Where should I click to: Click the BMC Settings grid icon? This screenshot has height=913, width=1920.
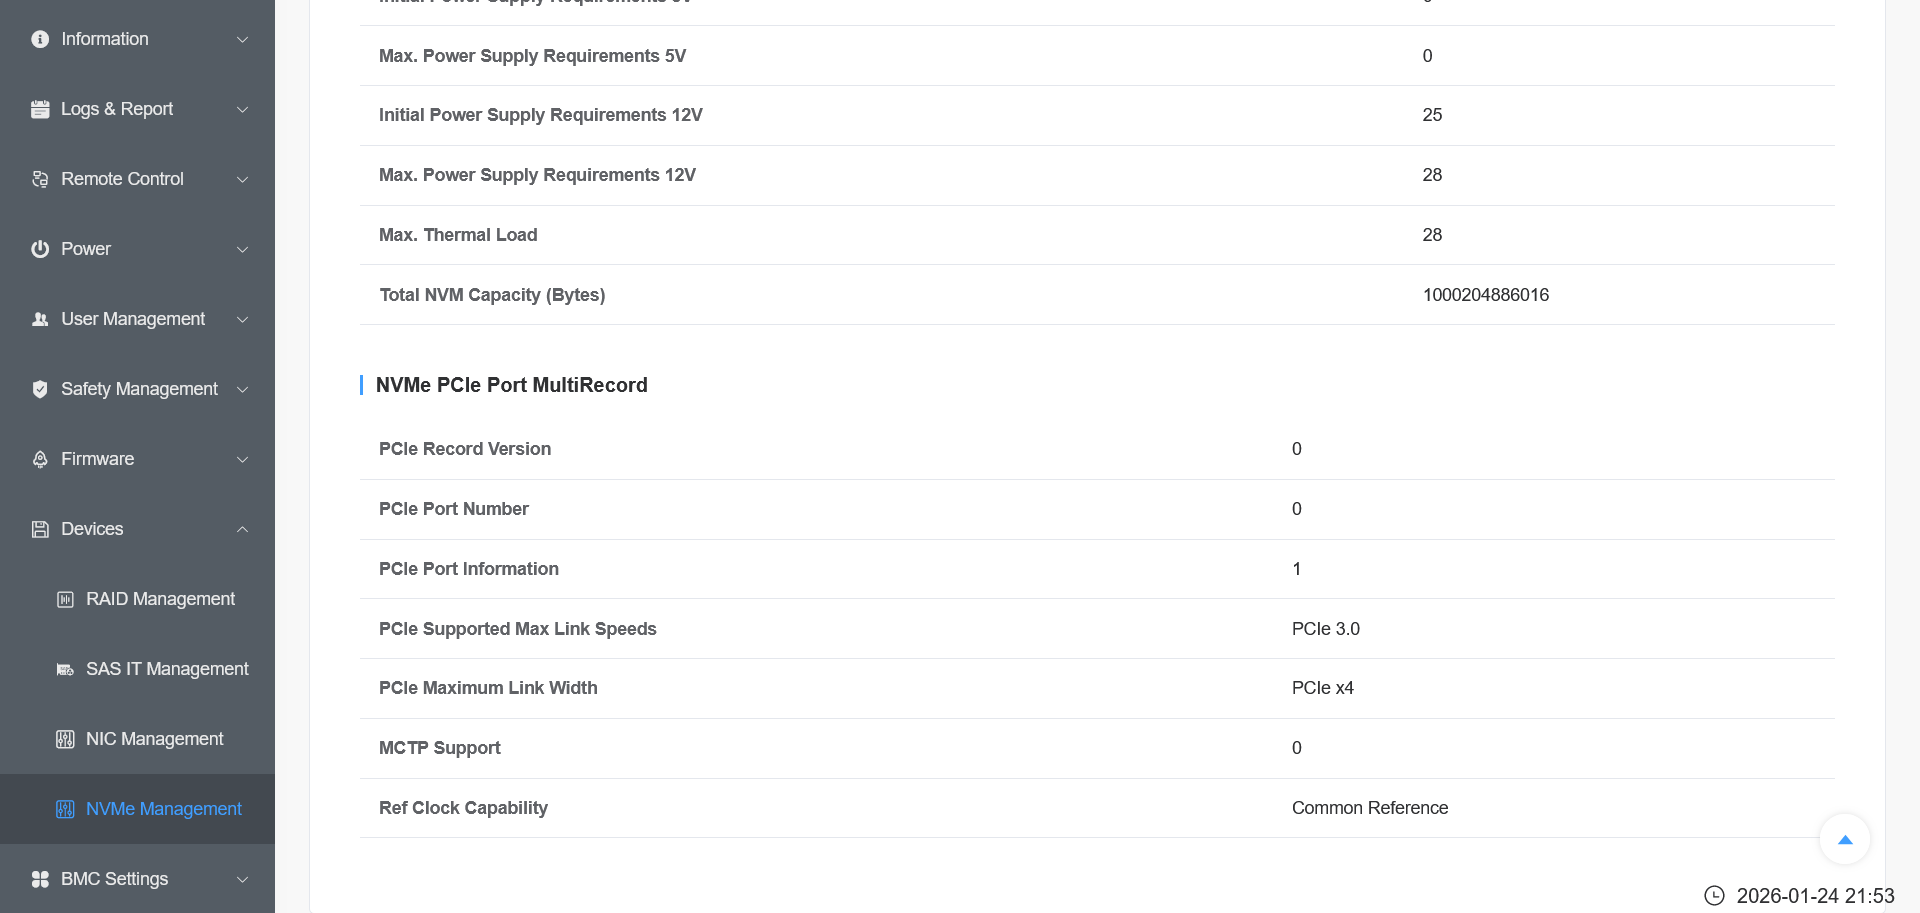(x=40, y=879)
